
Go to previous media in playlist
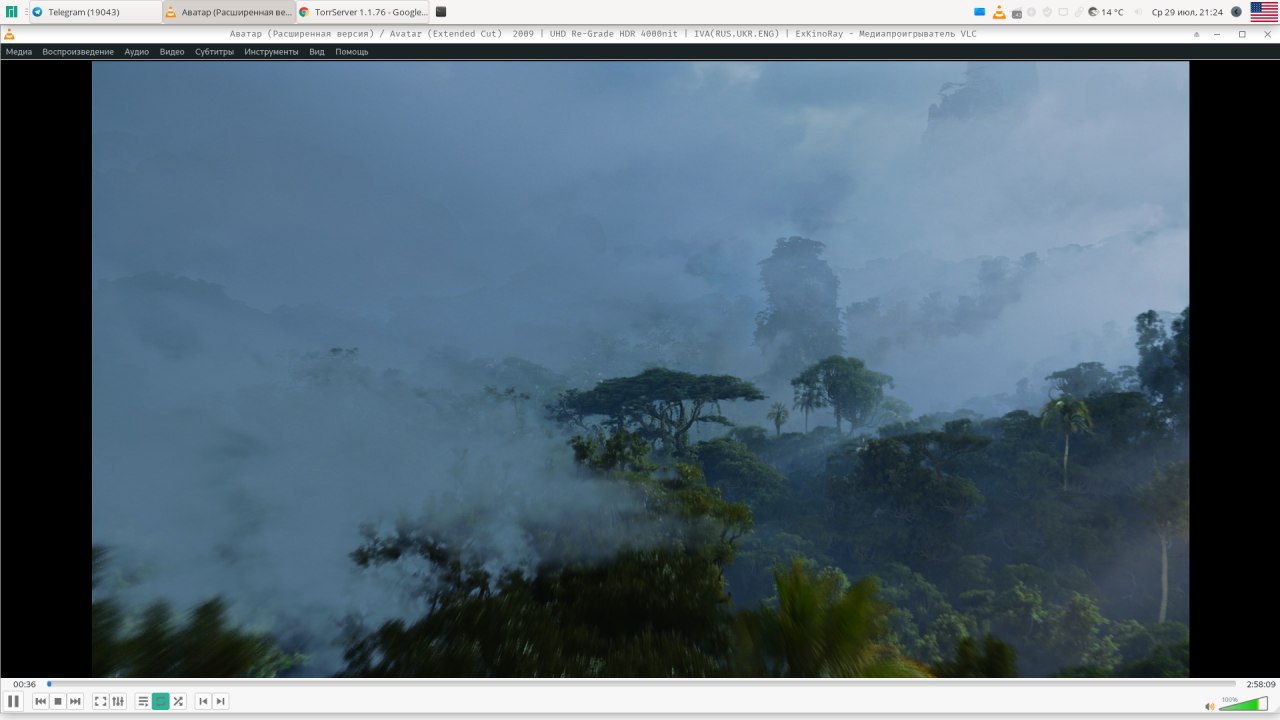[x=41, y=701]
